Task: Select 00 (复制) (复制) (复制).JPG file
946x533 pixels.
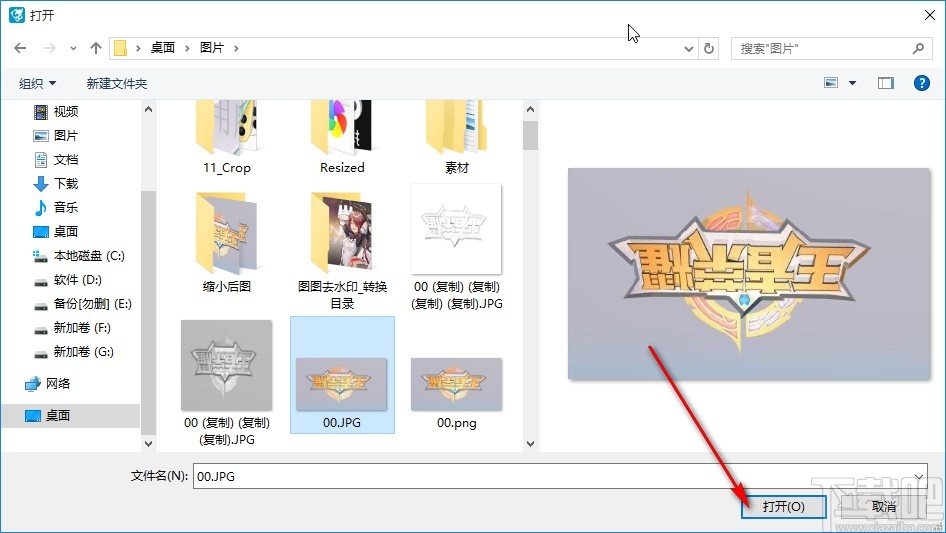Action: tap(226, 383)
